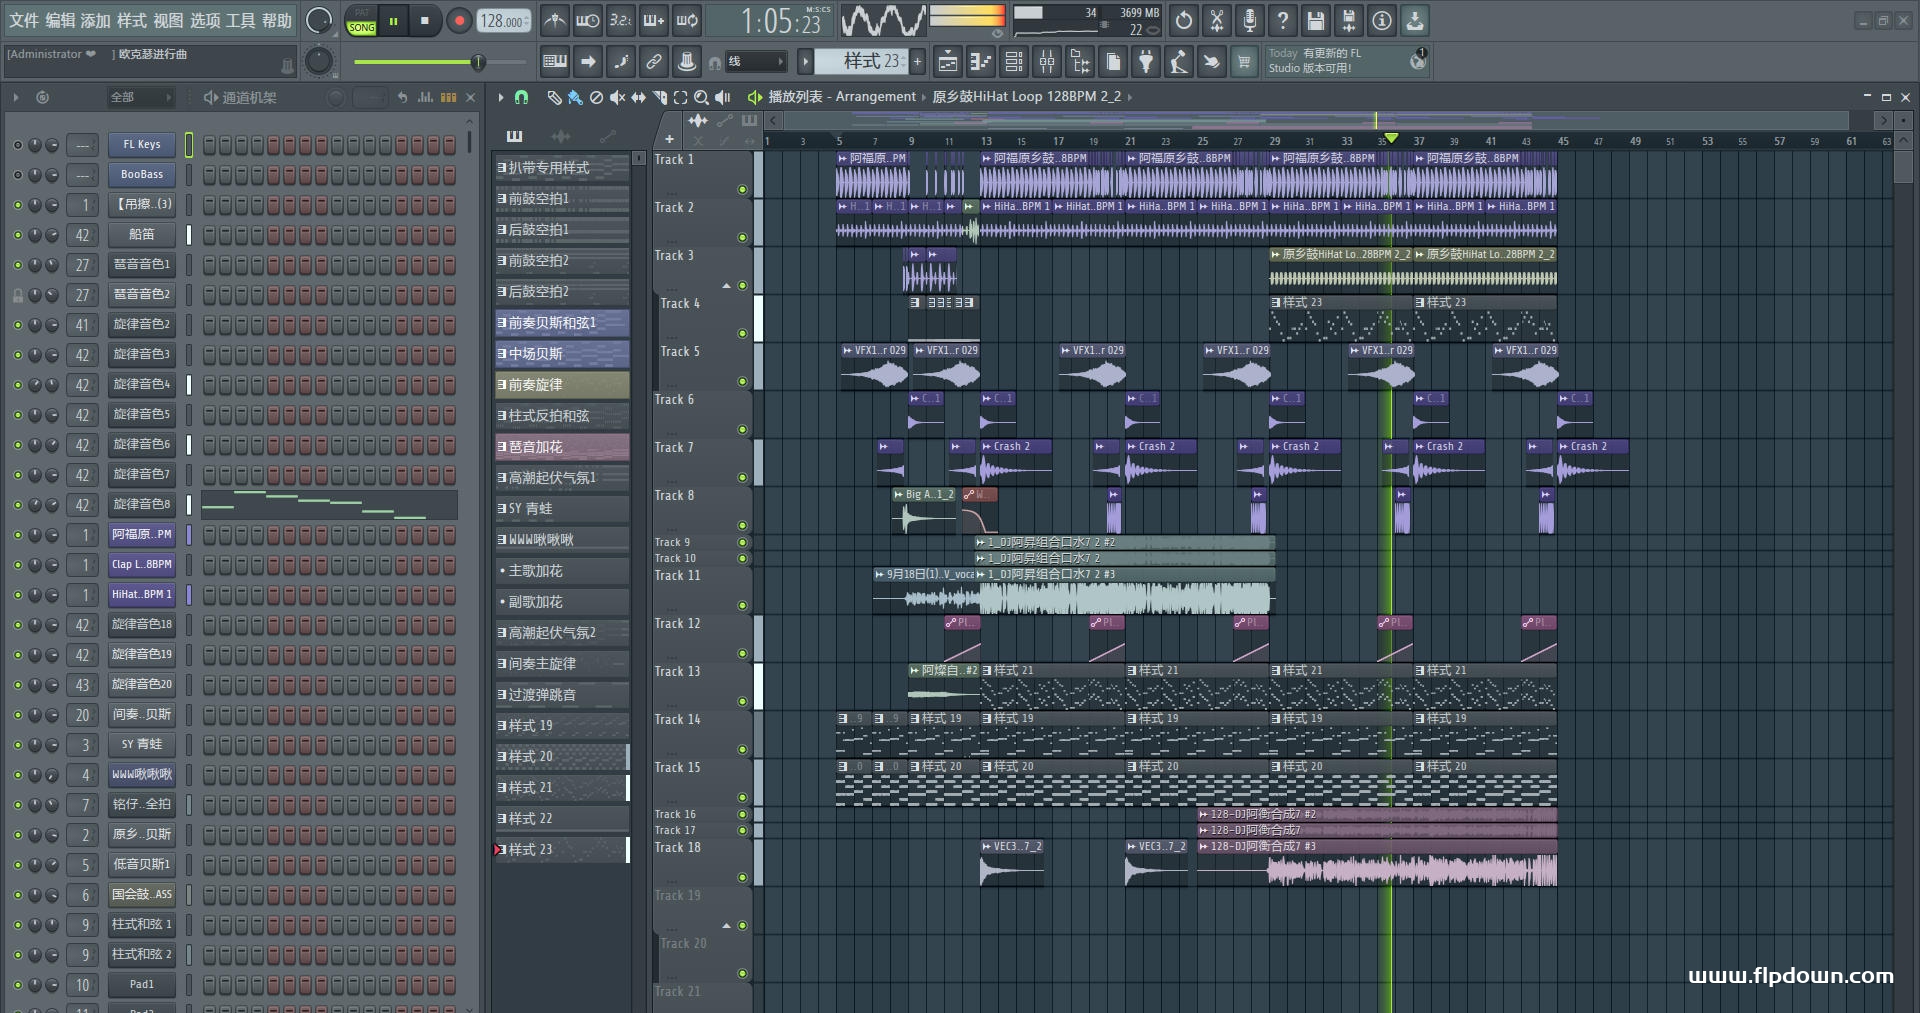Select the 中场贝斯 pattern in the picker
Image resolution: width=1920 pixels, height=1013 pixels.
pos(562,354)
